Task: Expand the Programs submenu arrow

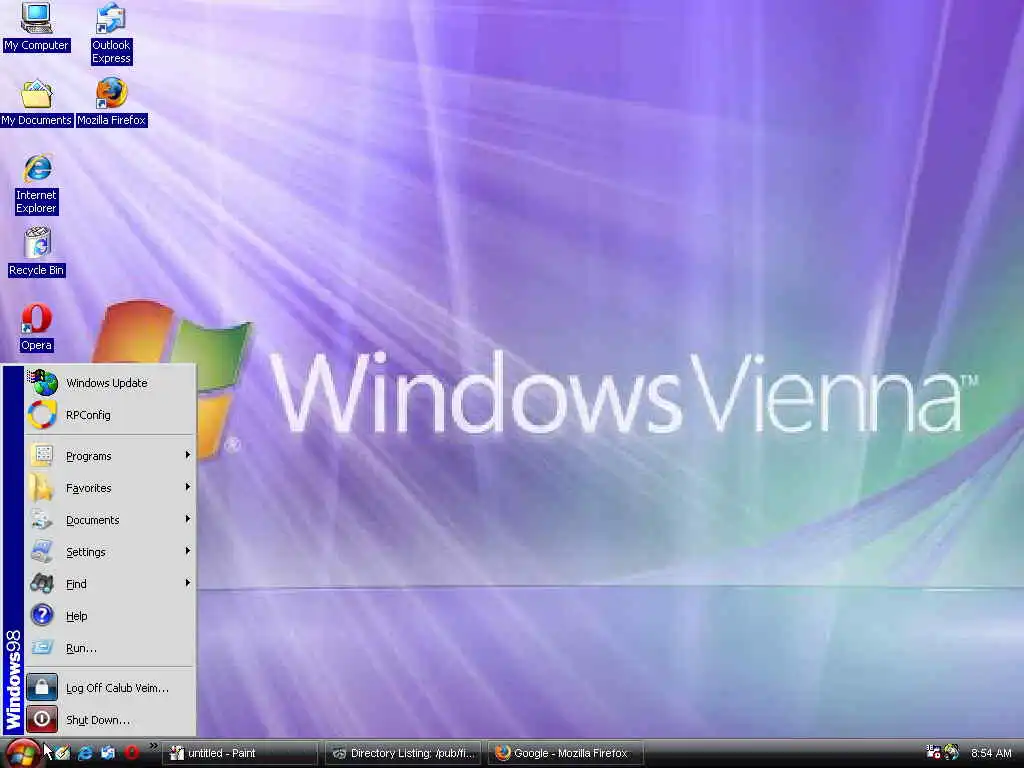Action: (x=187, y=455)
